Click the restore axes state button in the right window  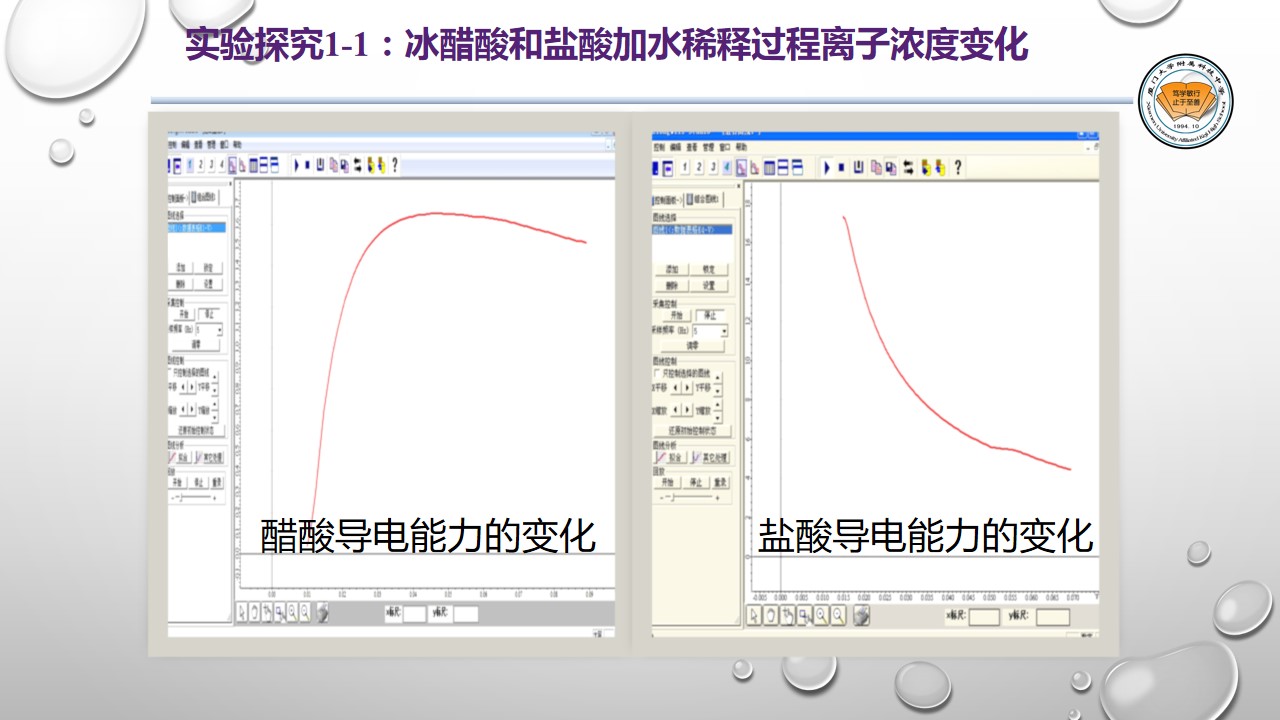tap(693, 431)
